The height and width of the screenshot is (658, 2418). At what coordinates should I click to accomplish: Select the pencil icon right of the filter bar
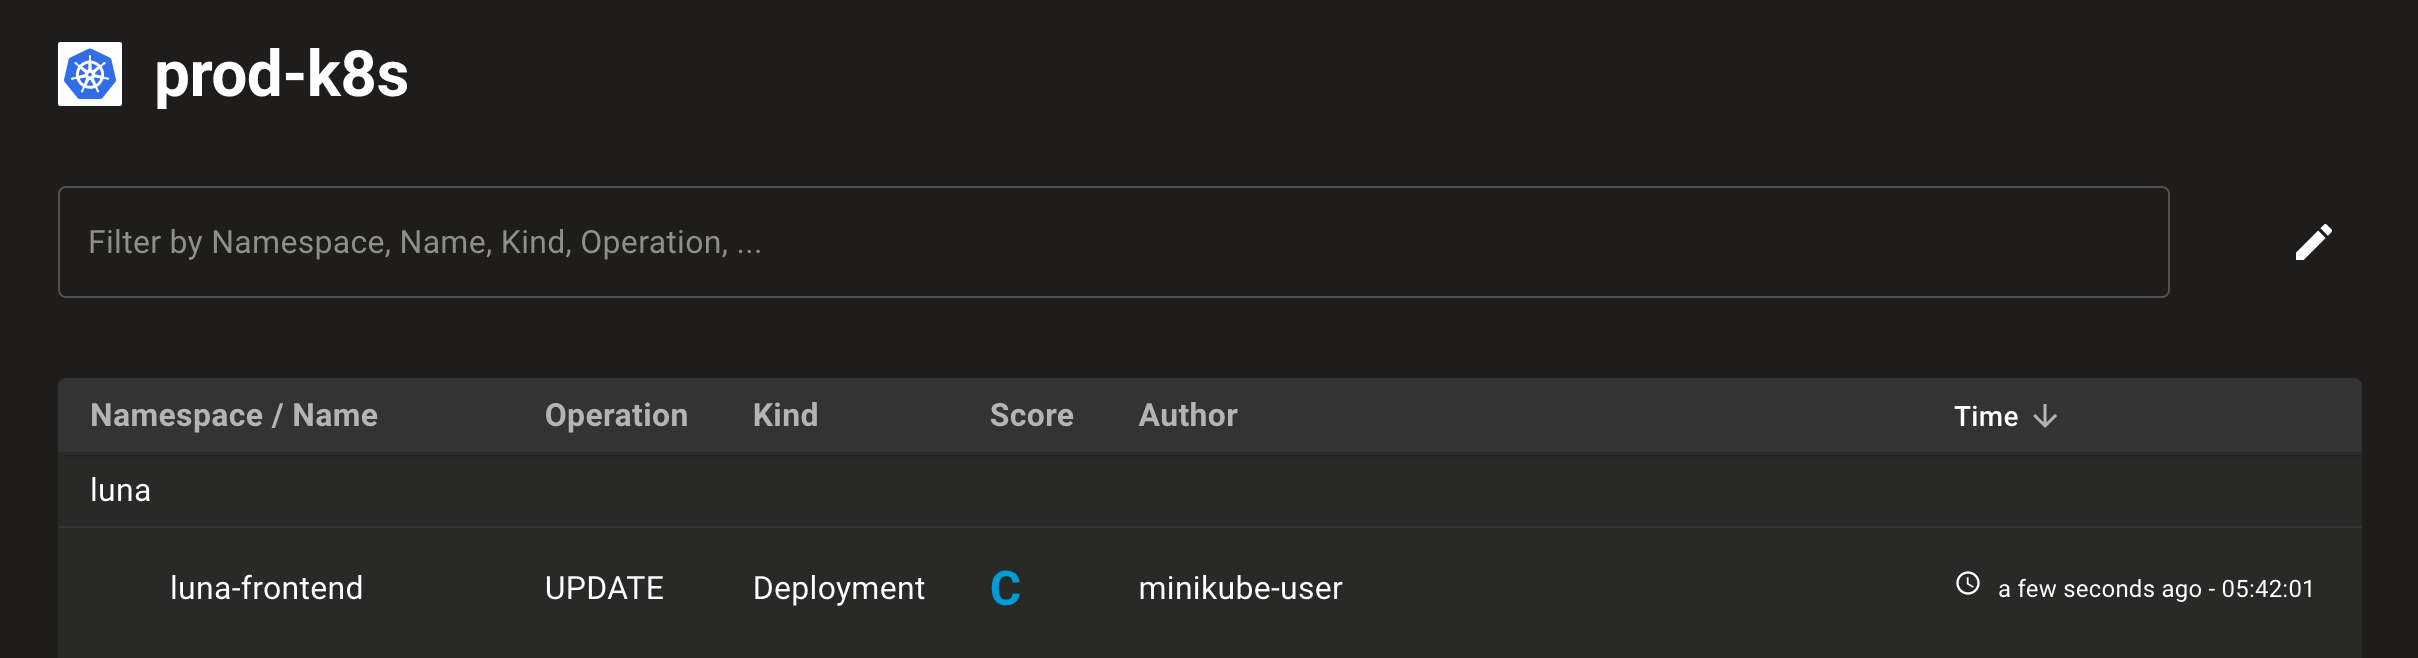coord(2315,242)
